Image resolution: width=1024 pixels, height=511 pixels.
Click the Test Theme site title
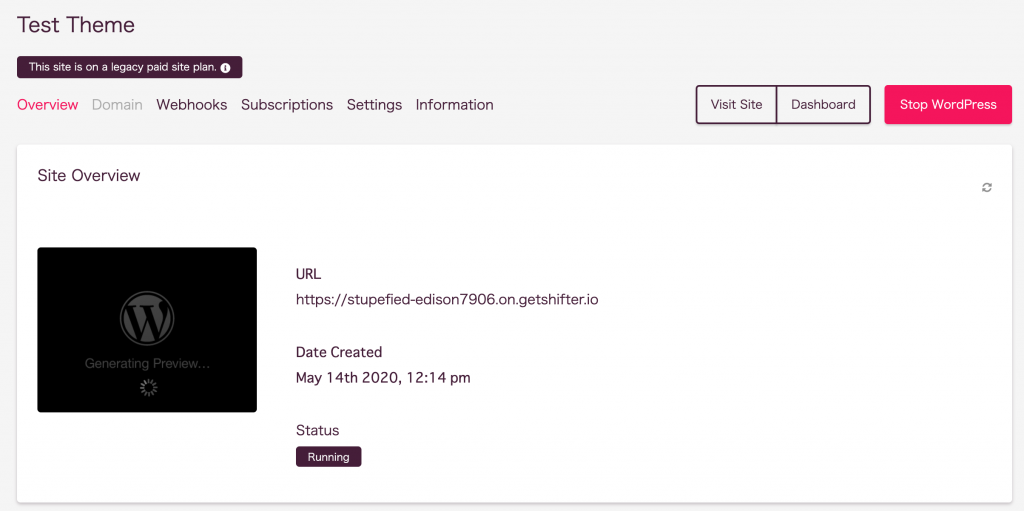click(x=76, y=25)
